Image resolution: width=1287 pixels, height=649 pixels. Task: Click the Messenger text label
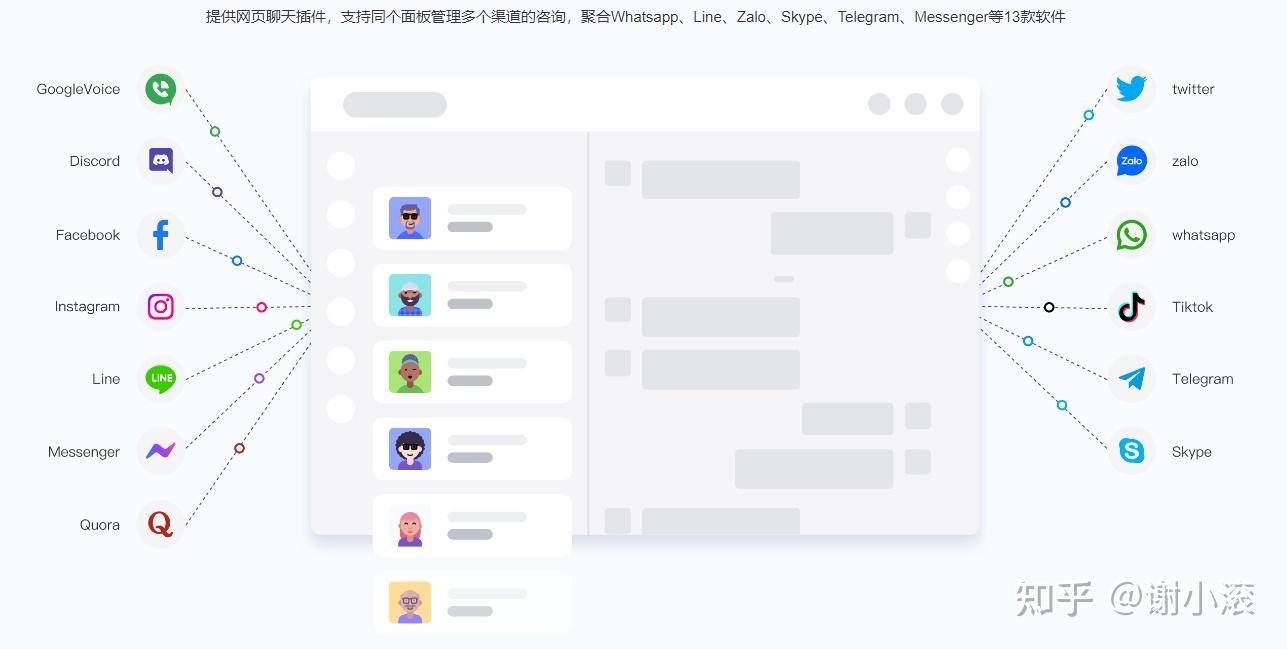point(84,452)
